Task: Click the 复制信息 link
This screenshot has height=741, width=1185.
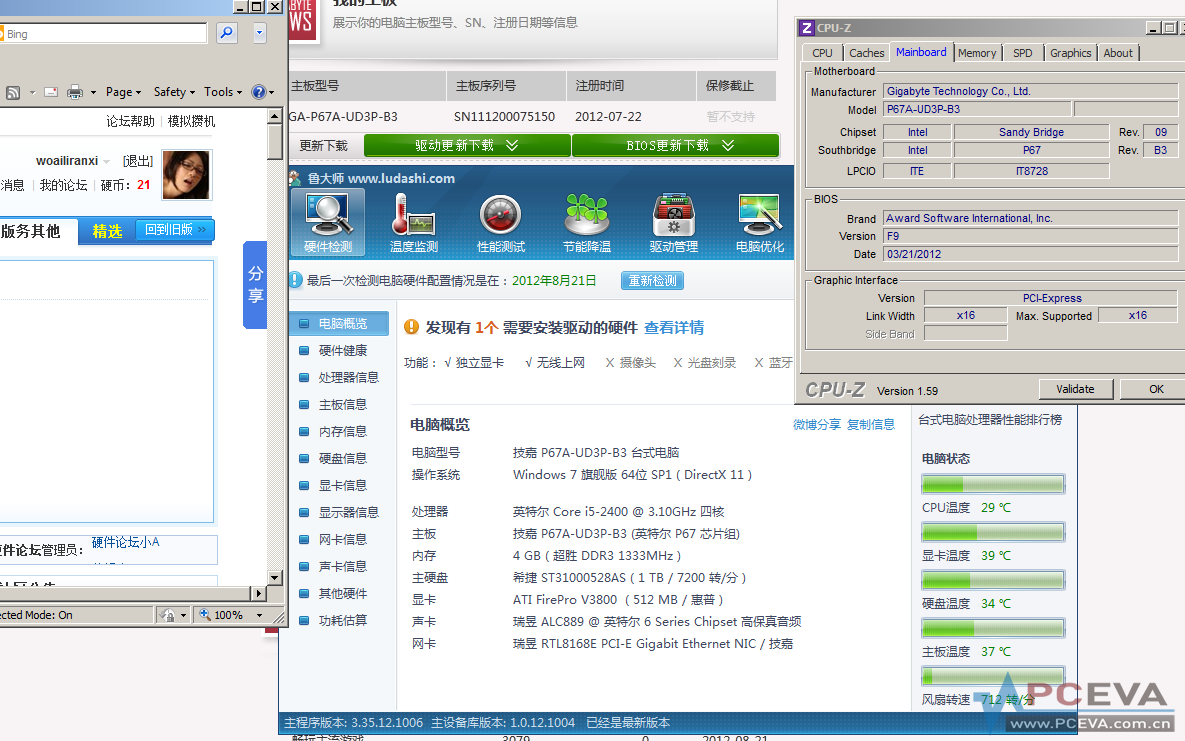Action: (x=871, y=424)
